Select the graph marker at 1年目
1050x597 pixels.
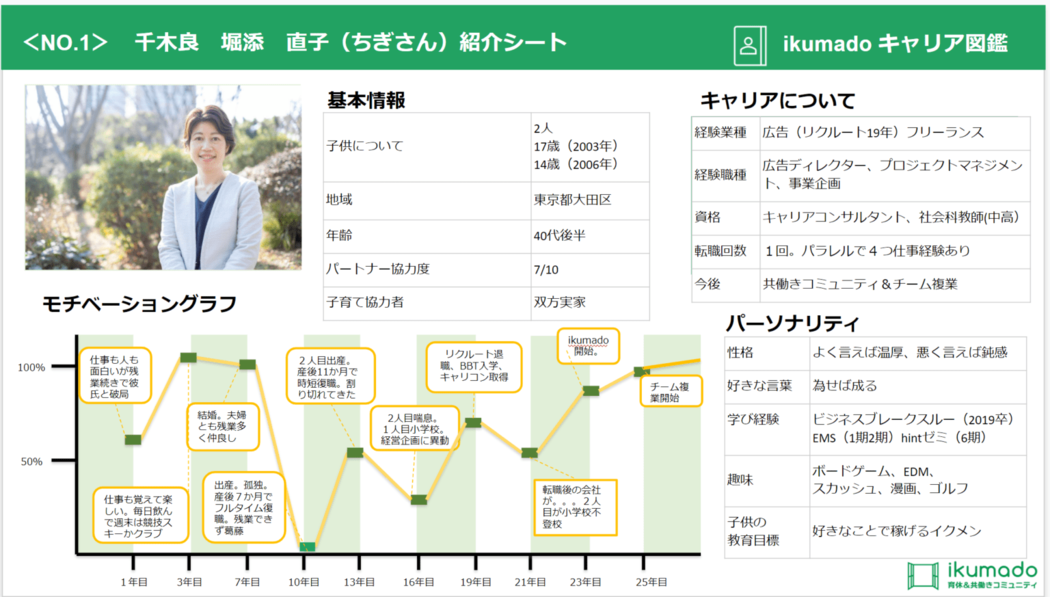(133, 439)
